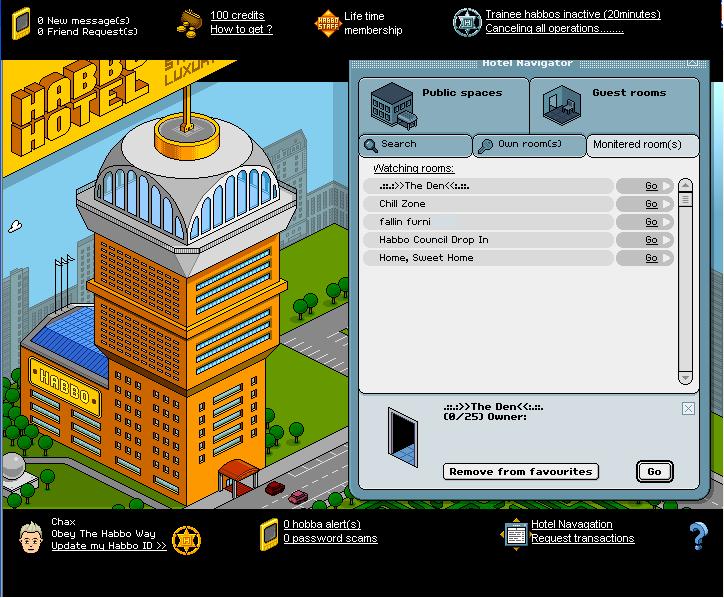Image resolution: width=724 pixels, height=598 pixels.
Task: Select .::.:>>The Den<<:.::. list row
Action: tap(489, 186)
